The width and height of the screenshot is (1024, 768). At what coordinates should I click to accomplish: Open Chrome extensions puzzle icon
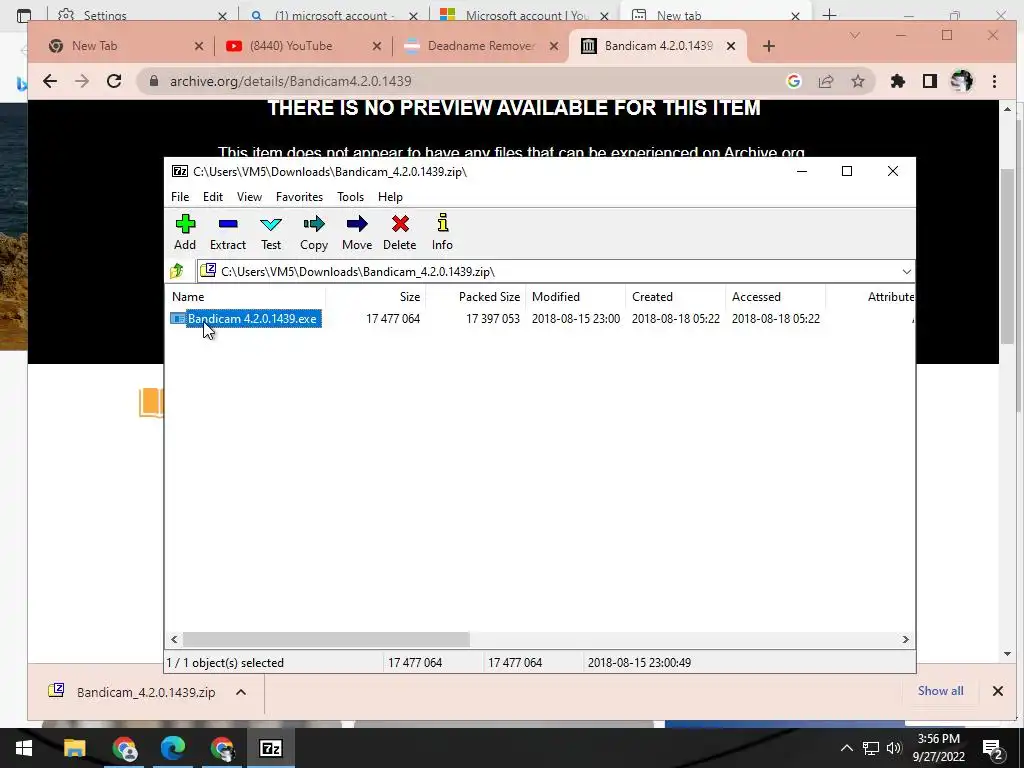898,81
